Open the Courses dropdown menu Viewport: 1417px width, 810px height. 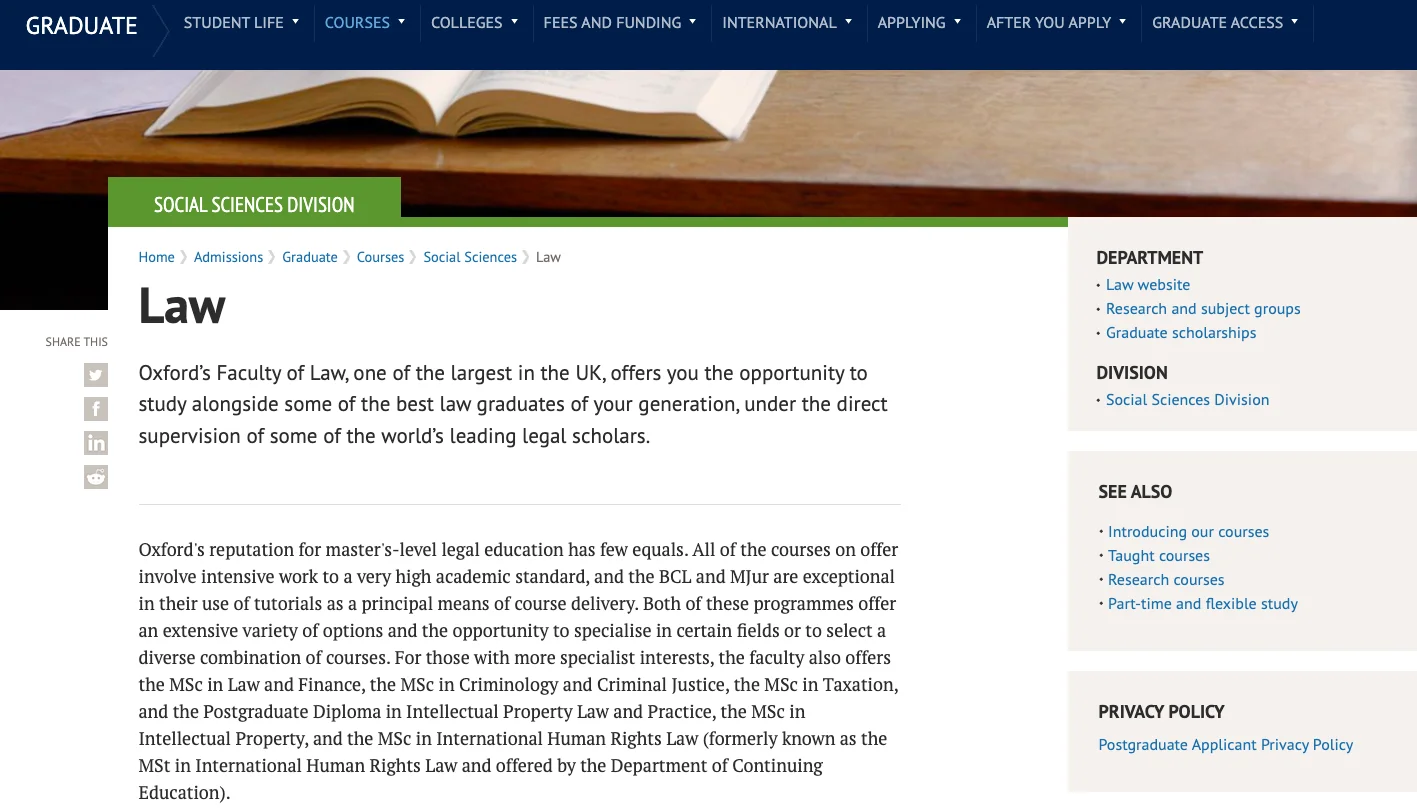tap(365, 22)
